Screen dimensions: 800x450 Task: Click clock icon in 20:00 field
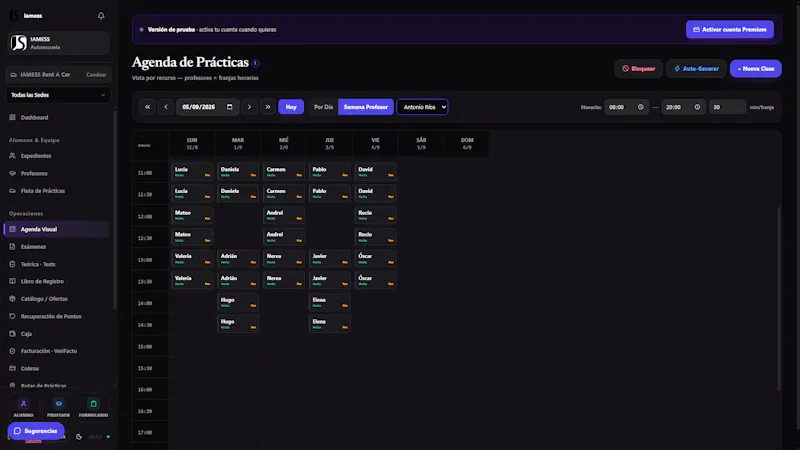pos(697,107)
